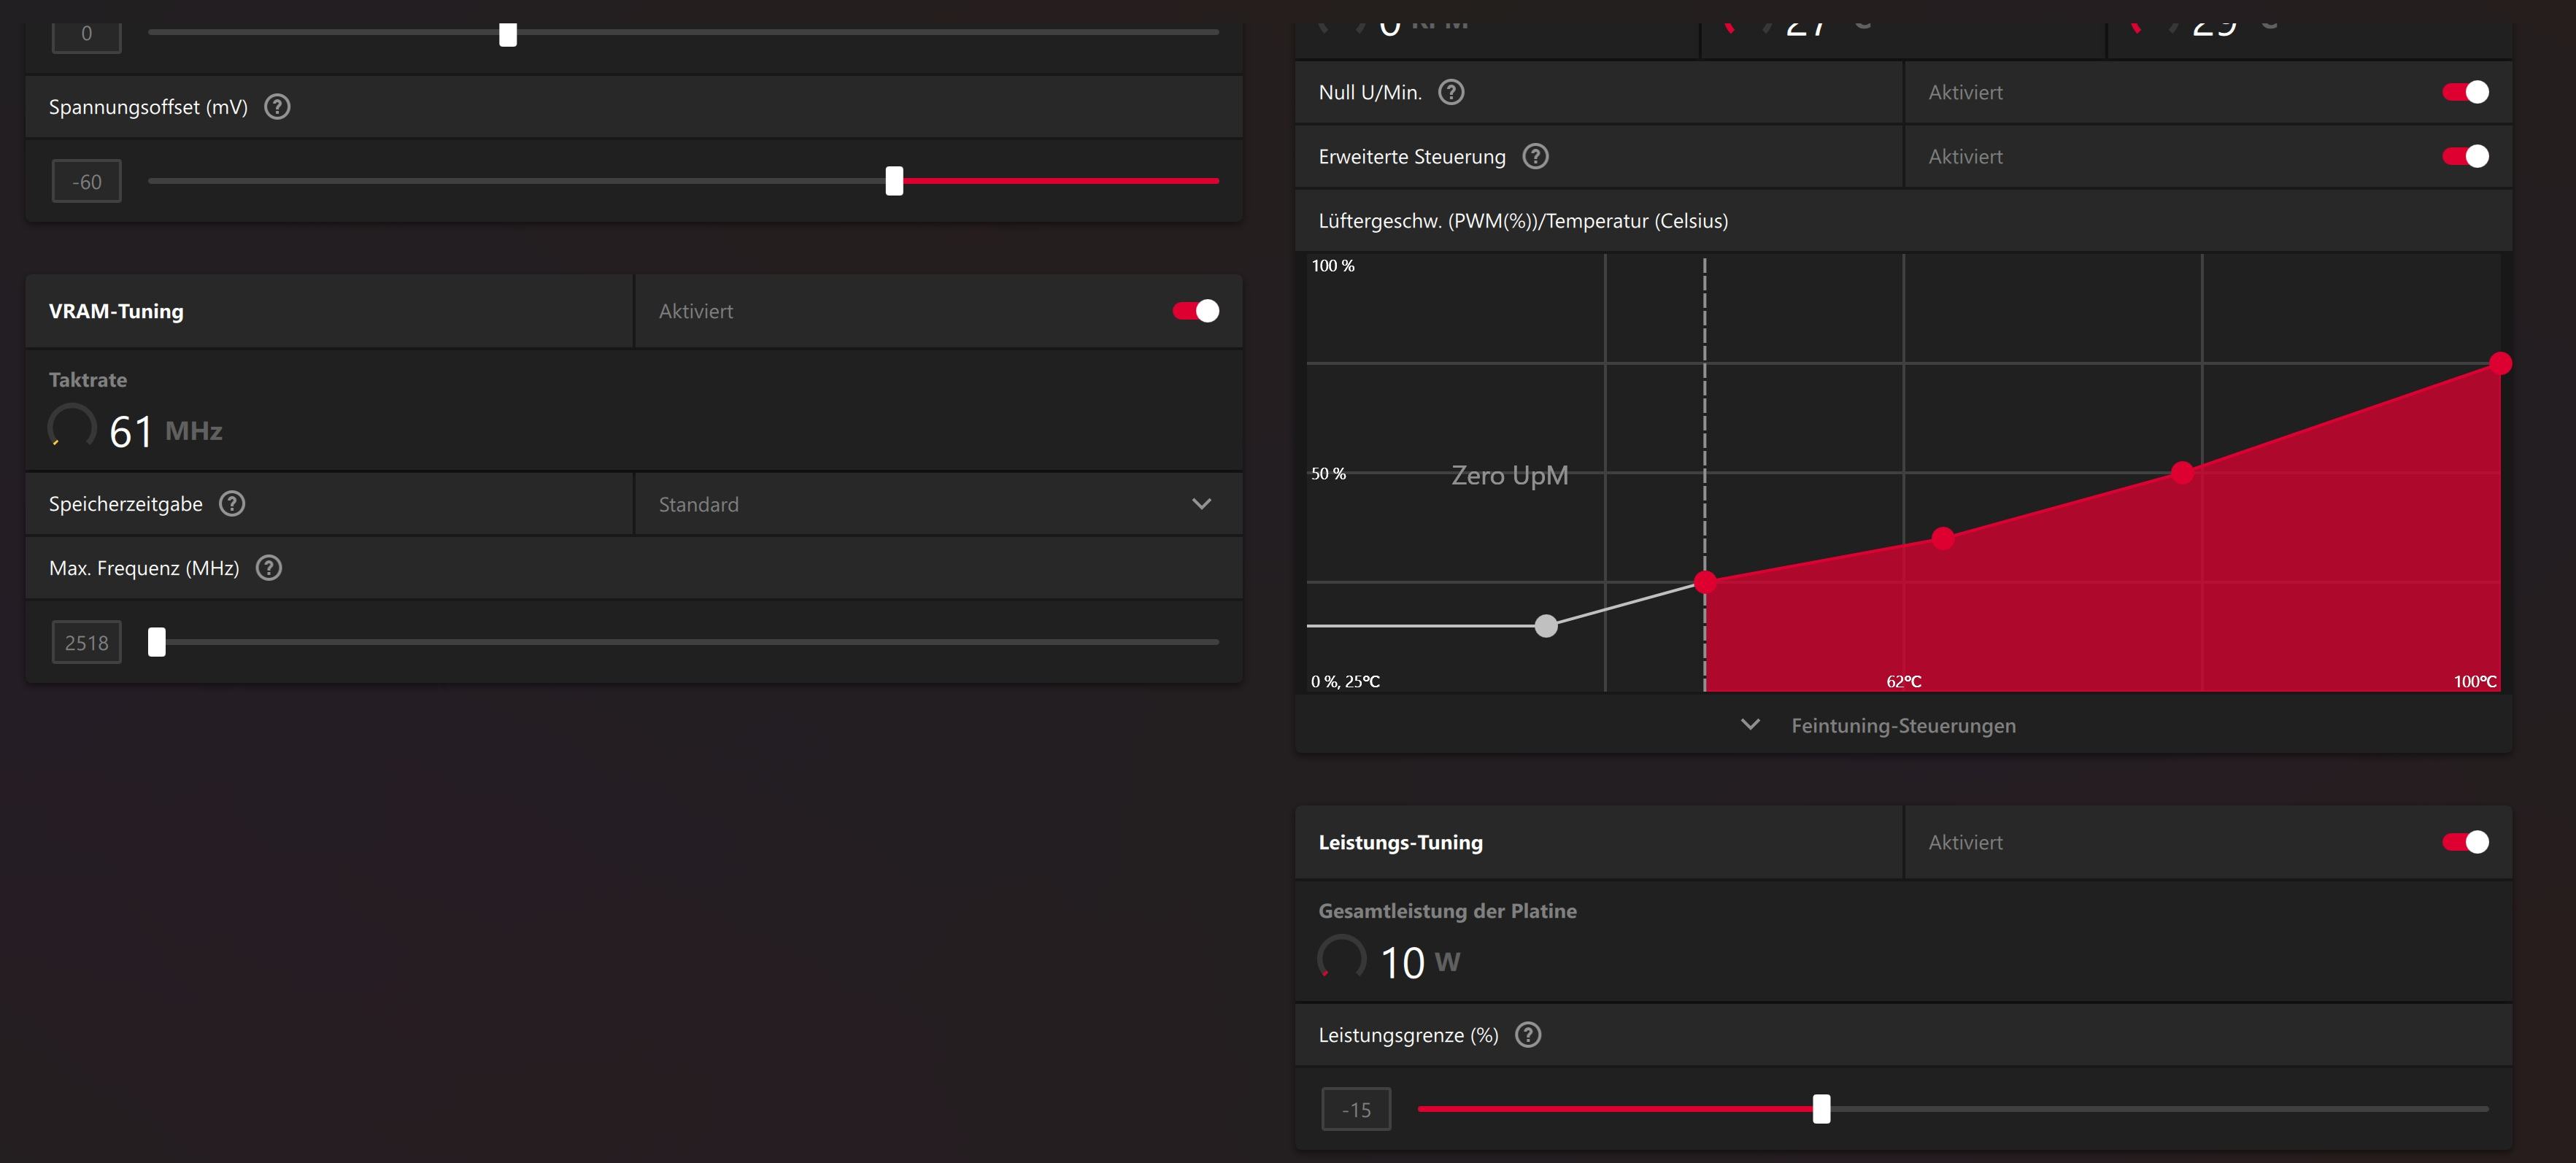This screenshot has height=1163, width=2576.
Task: Click help icon beside Speicherzeitgabe
Action: pyautogui.click(x=232, y=504)
